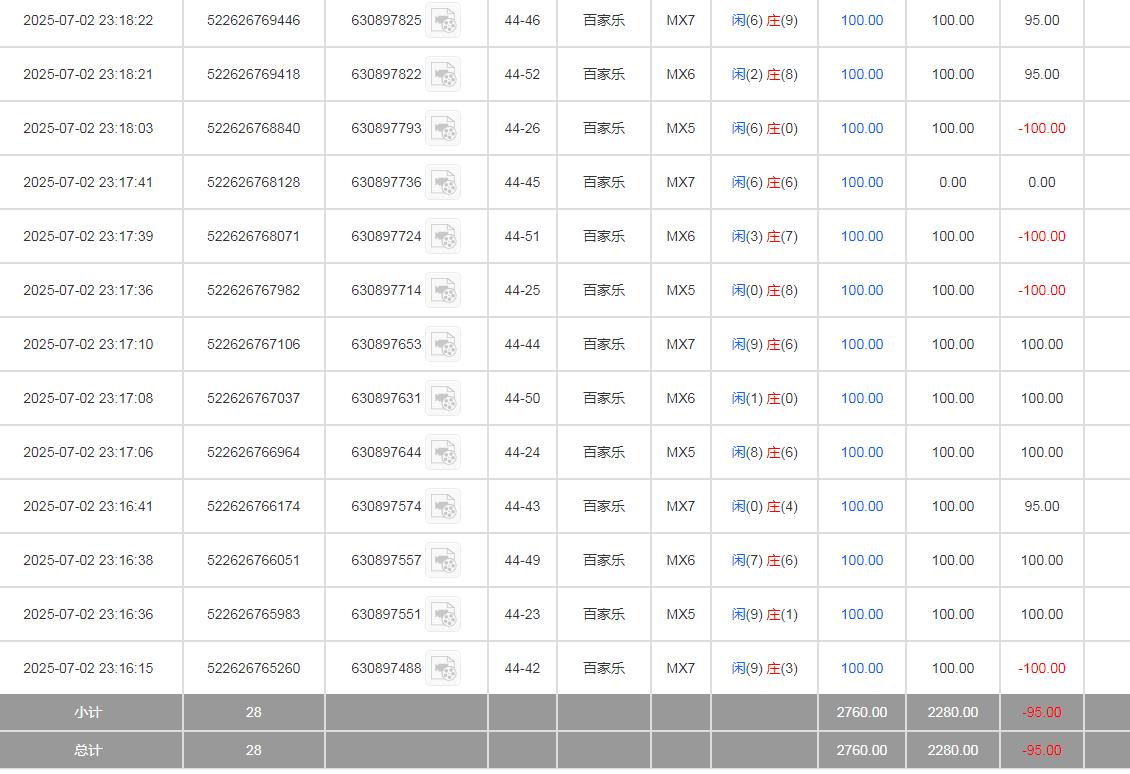
Task: Open video replay icon beside round 630897825
Action: pos(443,21)
